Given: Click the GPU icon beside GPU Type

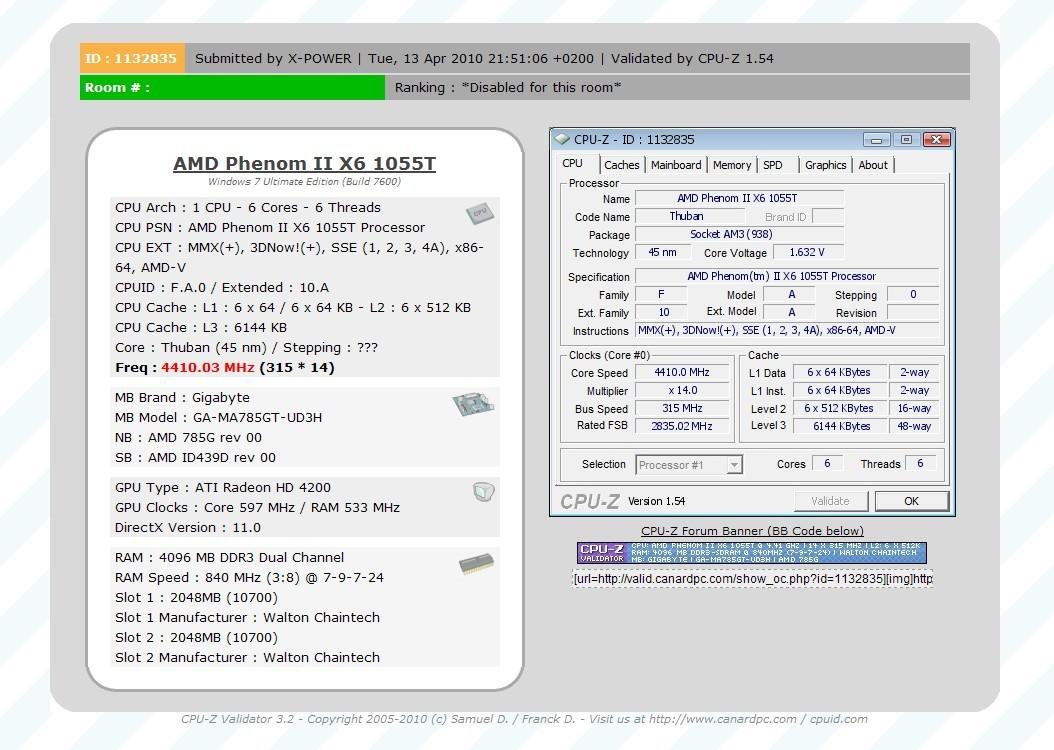Looking at the screenshot, I should click(x=484, y=491).
